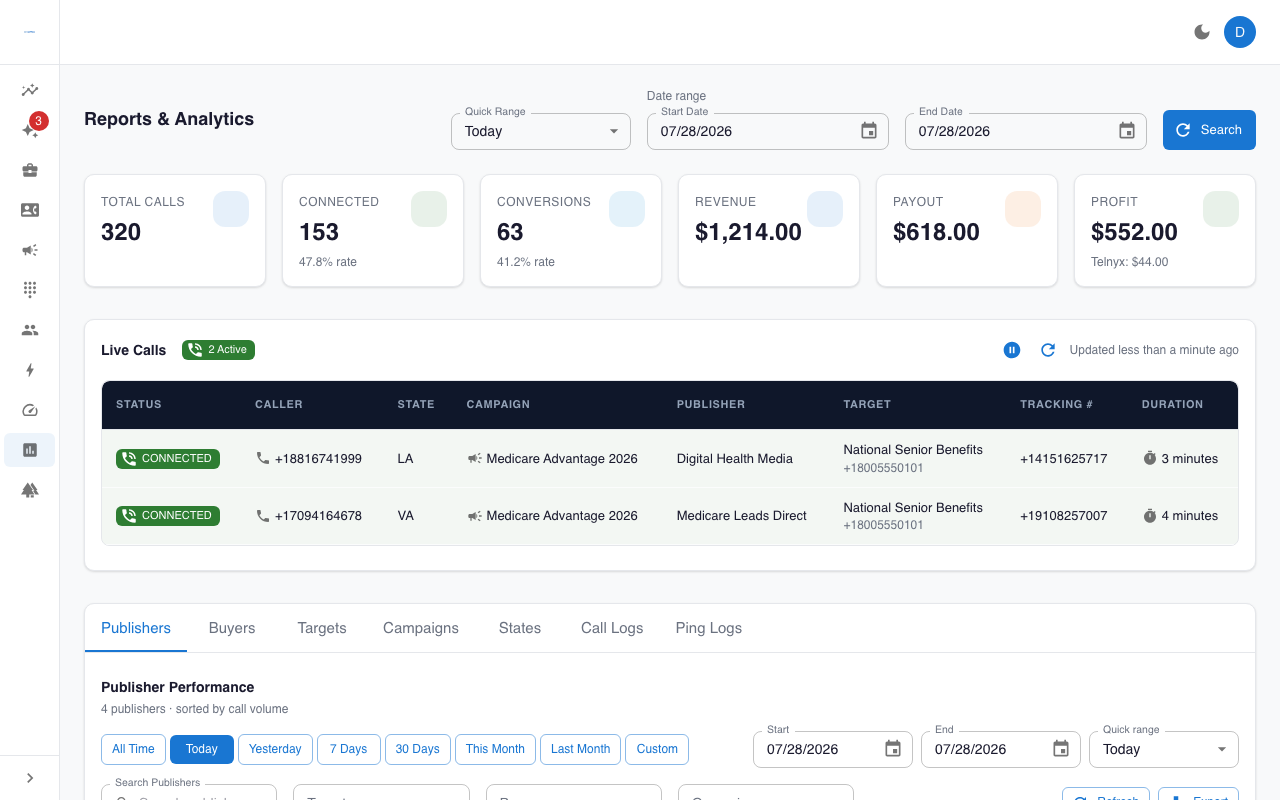Image resolution: width=1280 pixels, height=800 pixels.
Task: Click caller number +17094164678
Action: click(318, 516)
